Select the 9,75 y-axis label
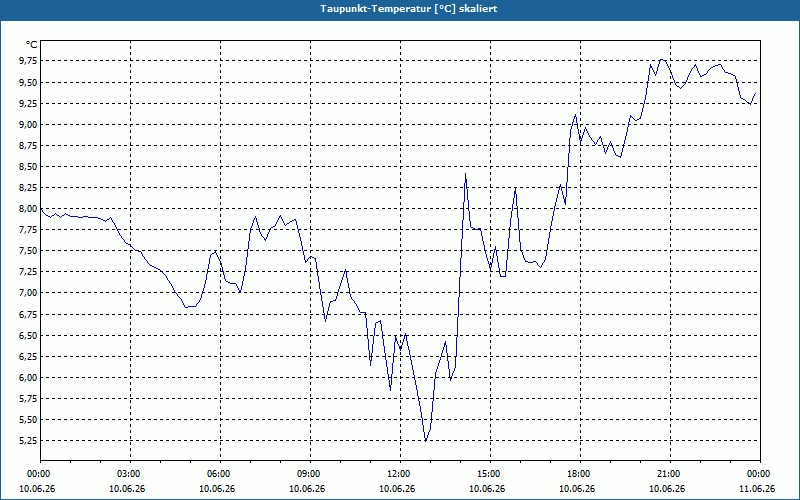 [27, 61]
